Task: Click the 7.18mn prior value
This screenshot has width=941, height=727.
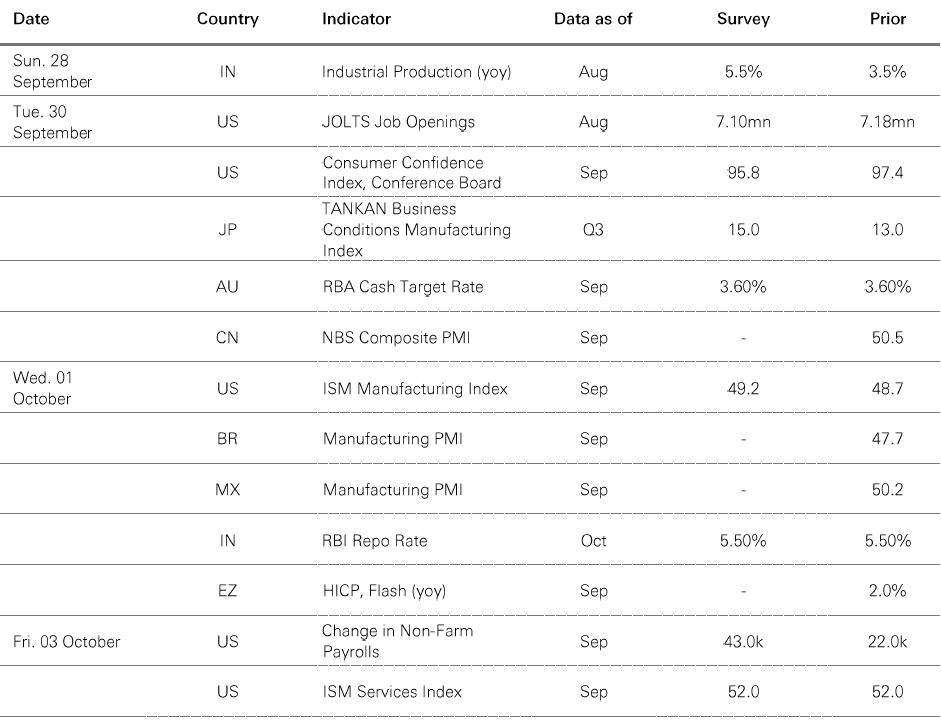Action: pyautogui.click(x=887, y=122)
